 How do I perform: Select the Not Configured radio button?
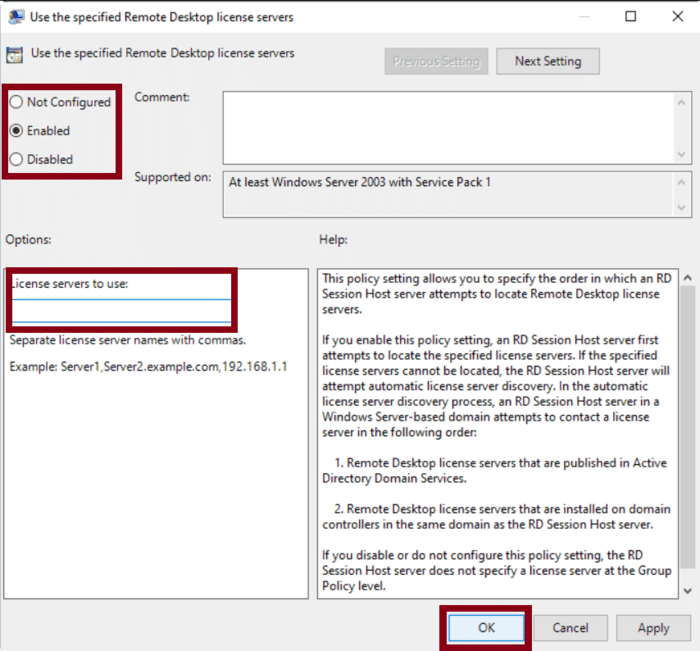16,102
